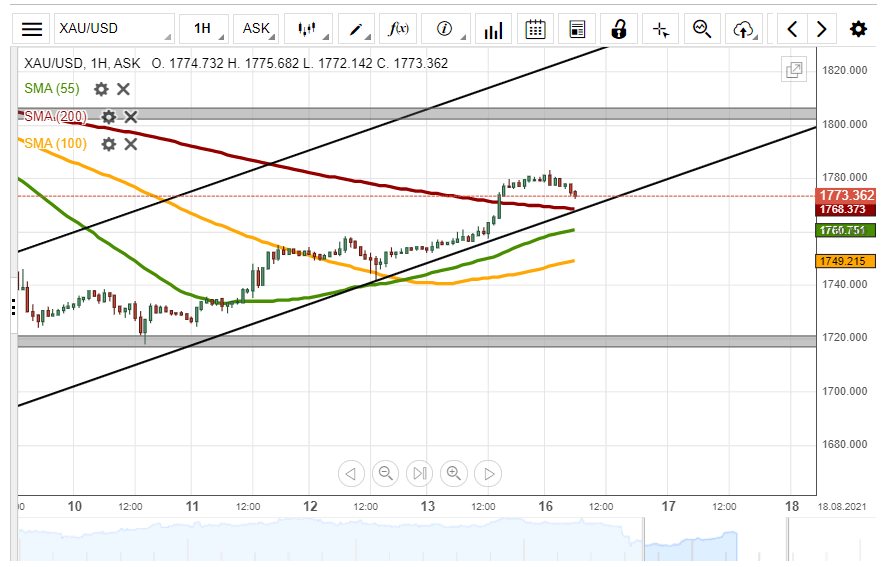Open the XAU/USD instrument selector

pyautogui.click(x=114, y=29)
